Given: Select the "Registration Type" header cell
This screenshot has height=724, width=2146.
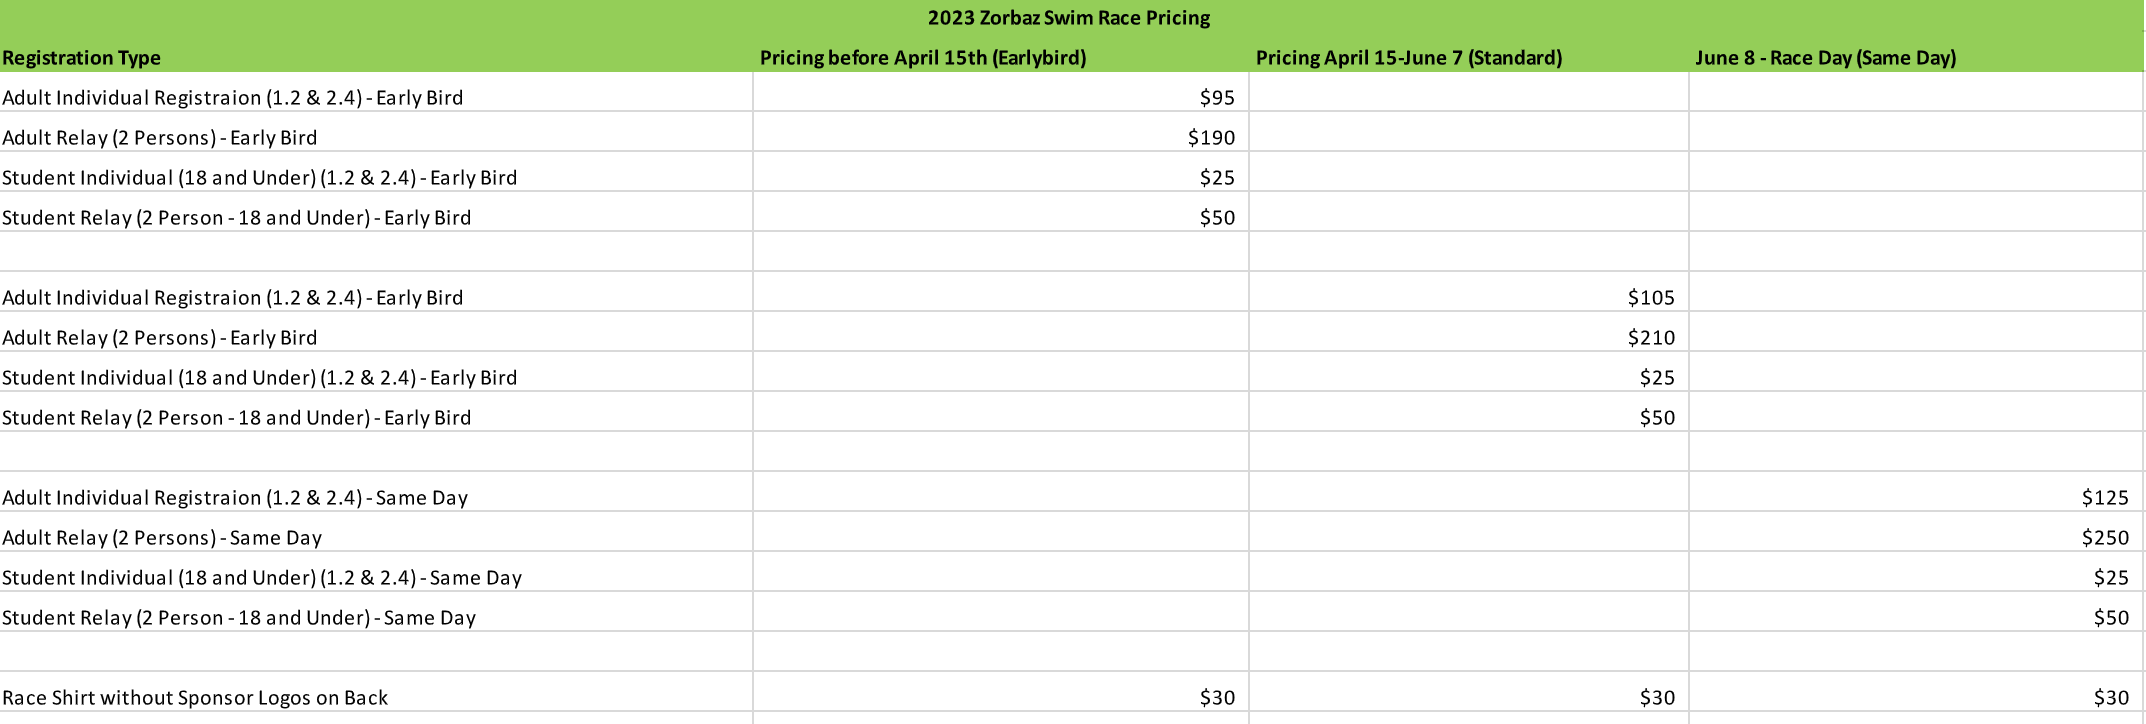Looking at the screenshot, I should (x=82, y=58).
